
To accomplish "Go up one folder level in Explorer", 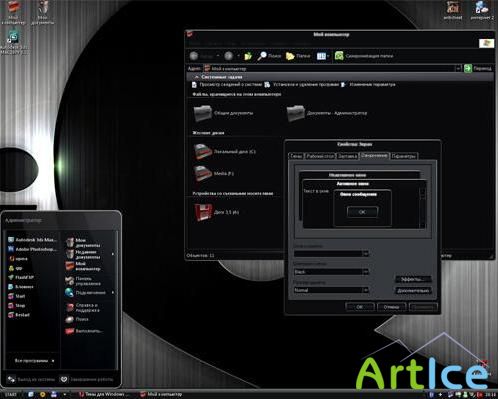I will [x=248, y=56].
